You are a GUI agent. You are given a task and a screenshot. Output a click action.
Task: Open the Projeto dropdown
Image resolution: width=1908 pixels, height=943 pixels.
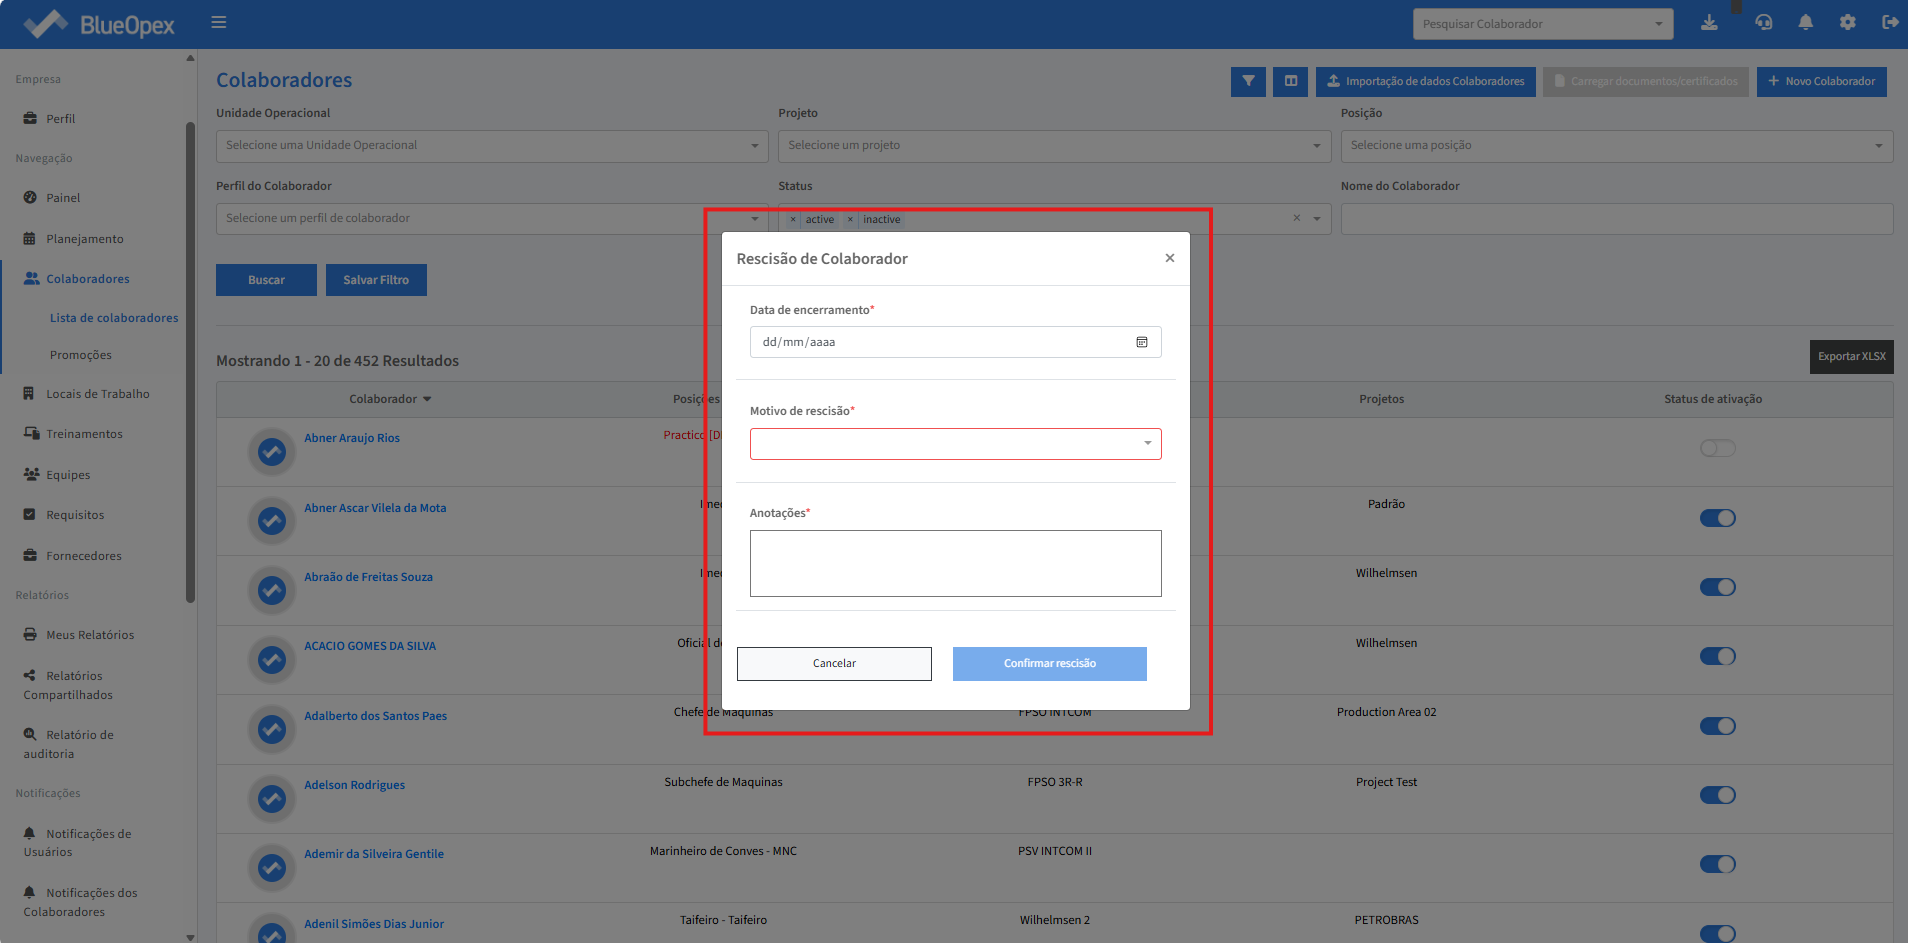coord(1054,146)
